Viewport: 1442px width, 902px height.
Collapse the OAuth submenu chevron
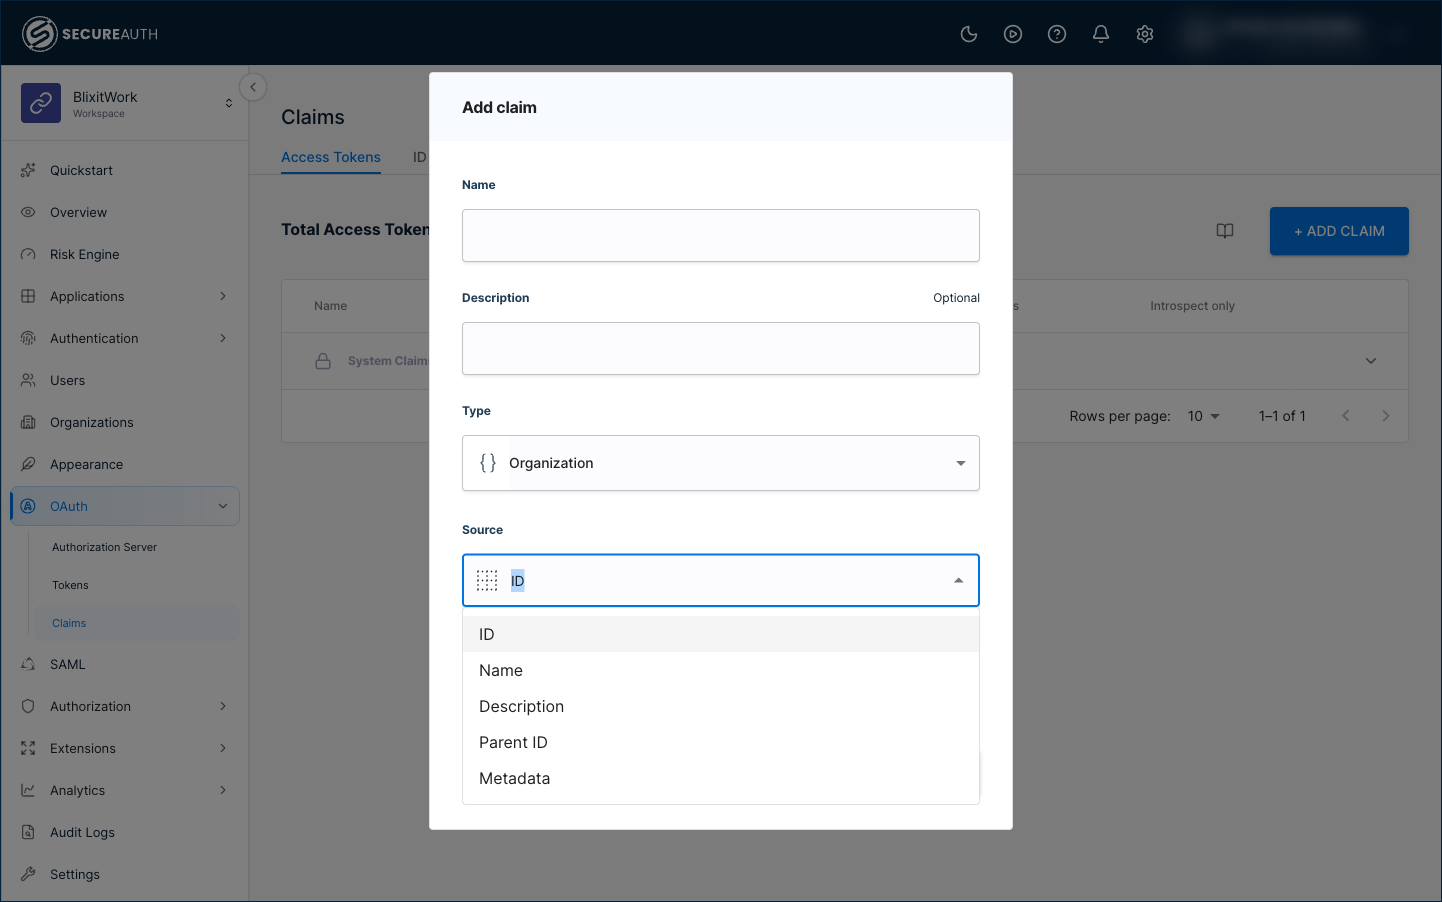[x=223, y=506]
